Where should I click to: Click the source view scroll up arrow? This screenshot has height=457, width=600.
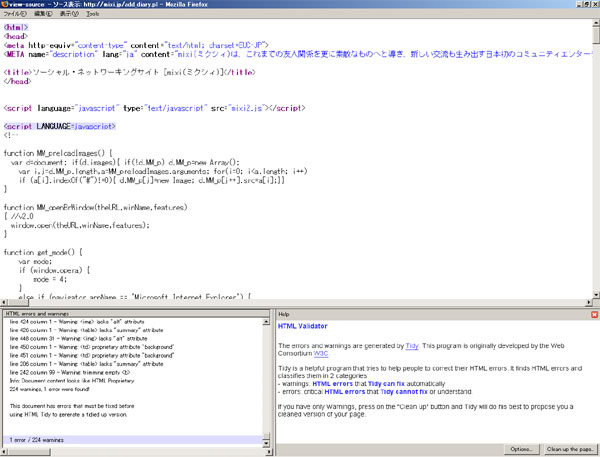pyautogui.click(x=596, y=23)
